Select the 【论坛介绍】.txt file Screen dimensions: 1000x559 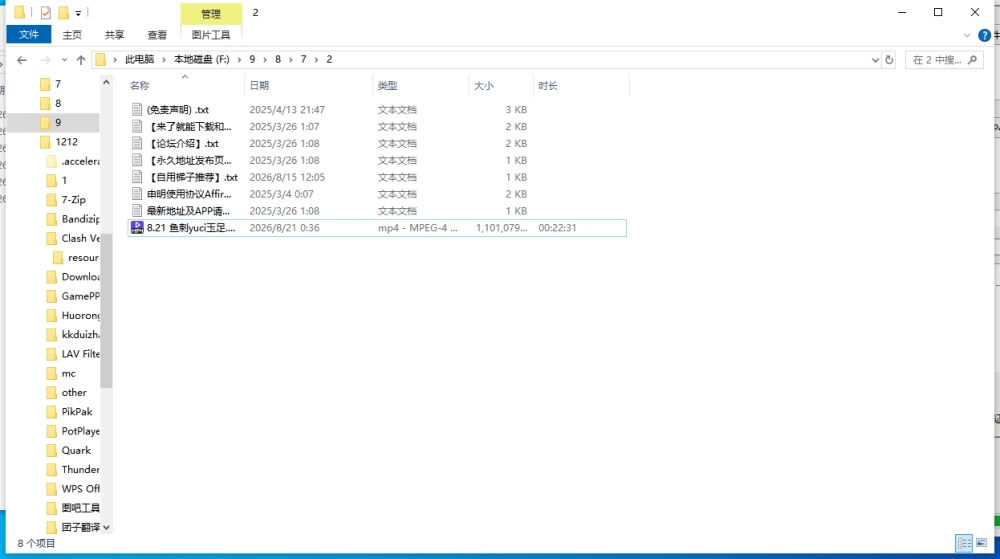(377, 143)
